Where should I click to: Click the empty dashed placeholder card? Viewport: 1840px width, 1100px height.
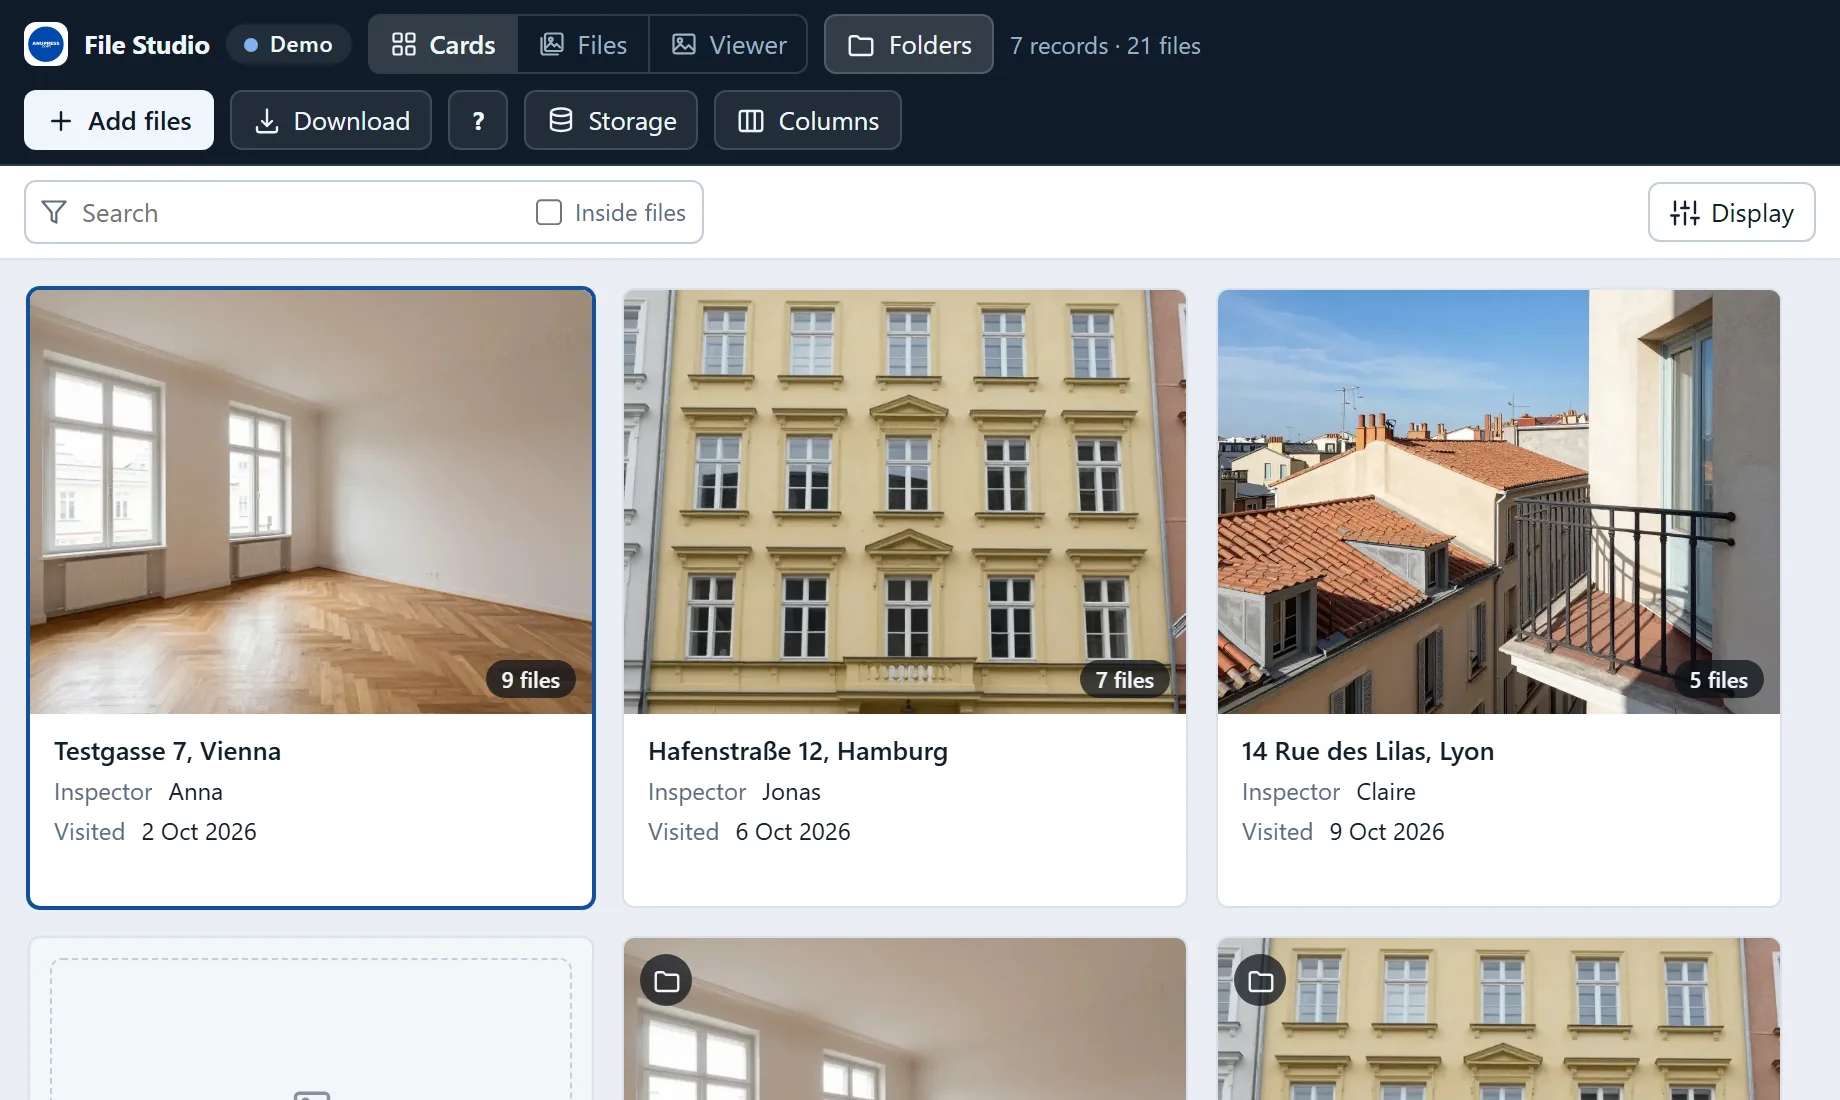pos(311,1020)
